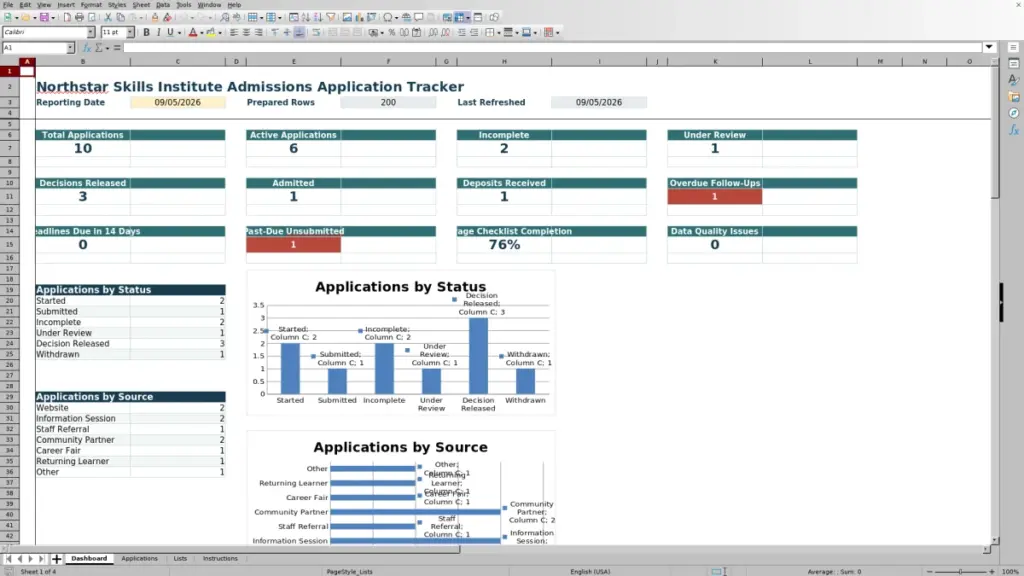Click the 'Applications by Status' chart
Screen dimensions: 1024x576
(401, 343)
